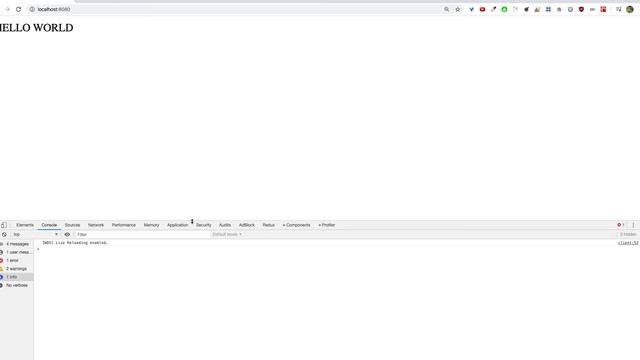The image size is (640, 360).
Task: Click the HELLO WORLD page text
Action: coord(36,28)
